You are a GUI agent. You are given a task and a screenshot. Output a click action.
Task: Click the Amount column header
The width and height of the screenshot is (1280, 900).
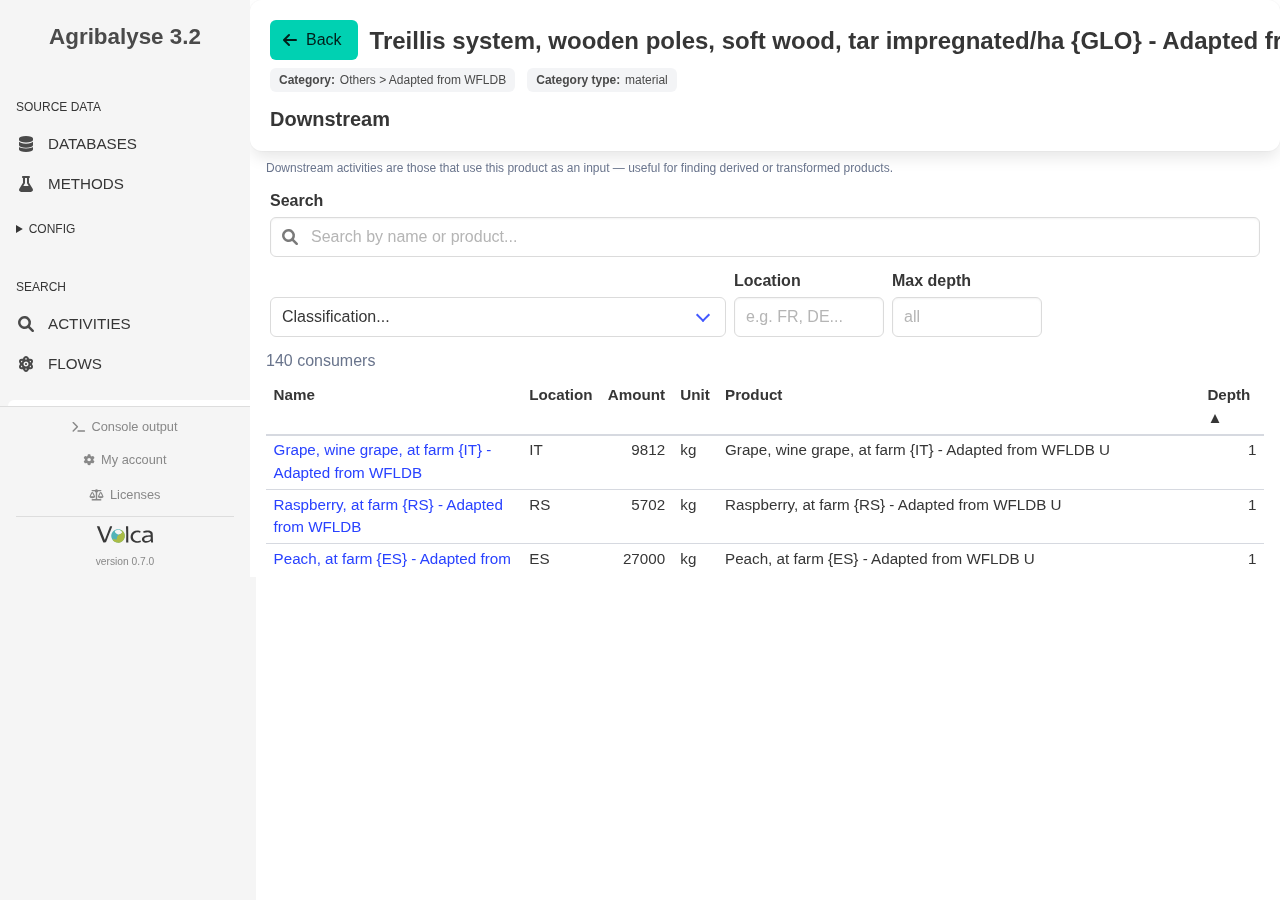636,395
